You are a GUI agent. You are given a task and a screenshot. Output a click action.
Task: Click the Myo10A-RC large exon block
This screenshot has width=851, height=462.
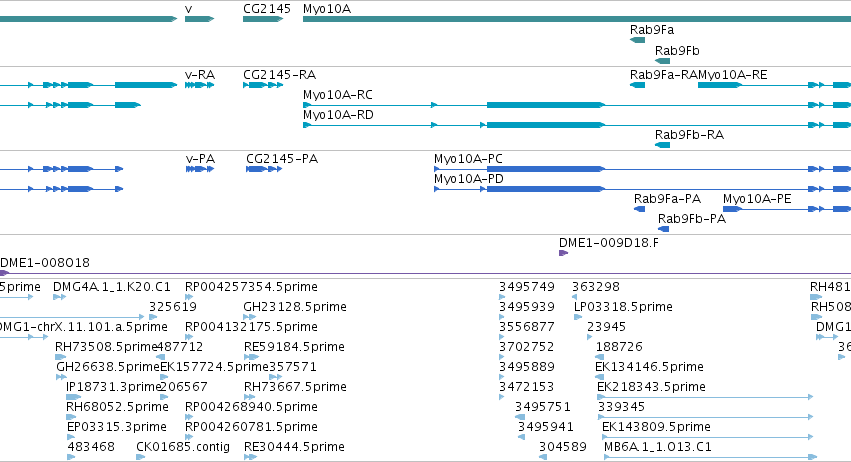(545, 105)
